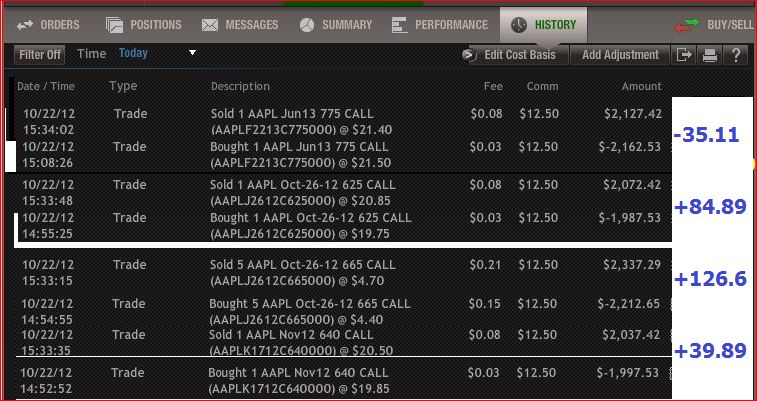Open help question mark icon
The image size is (757, 401).
(x=736, y=55)
